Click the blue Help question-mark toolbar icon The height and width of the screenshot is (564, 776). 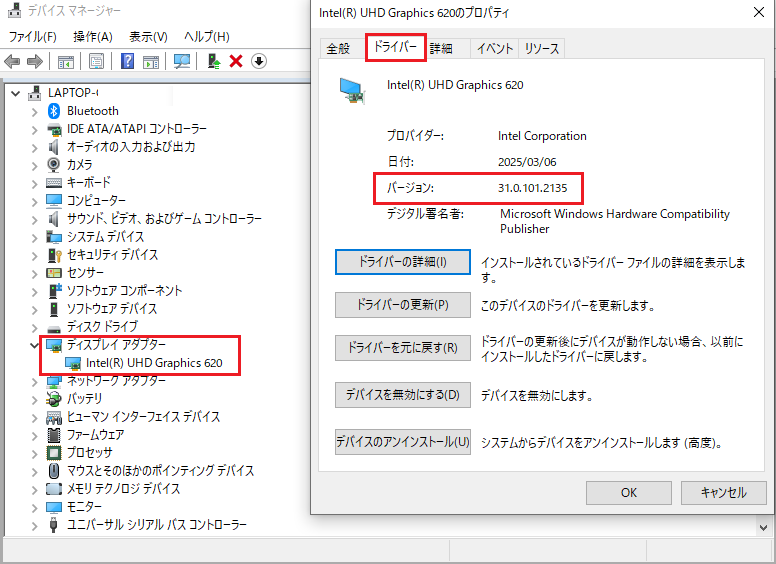(127, 61)
